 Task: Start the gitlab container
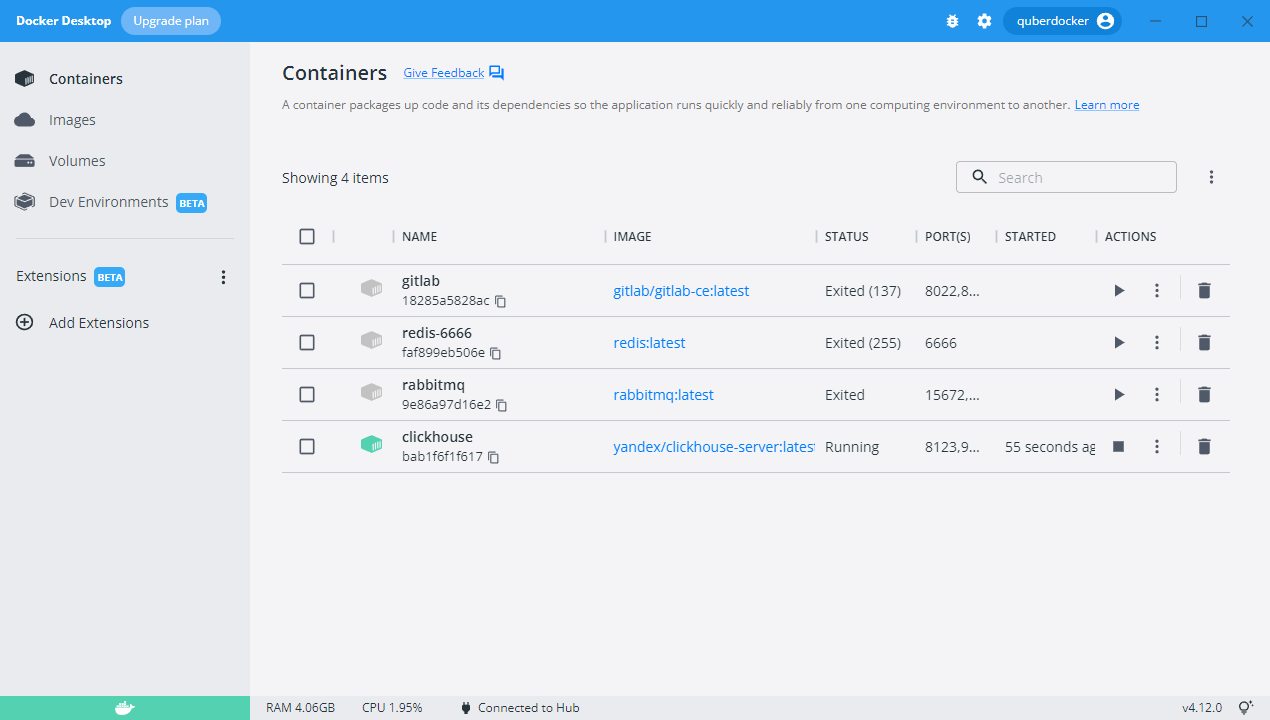pos(1119,291)
